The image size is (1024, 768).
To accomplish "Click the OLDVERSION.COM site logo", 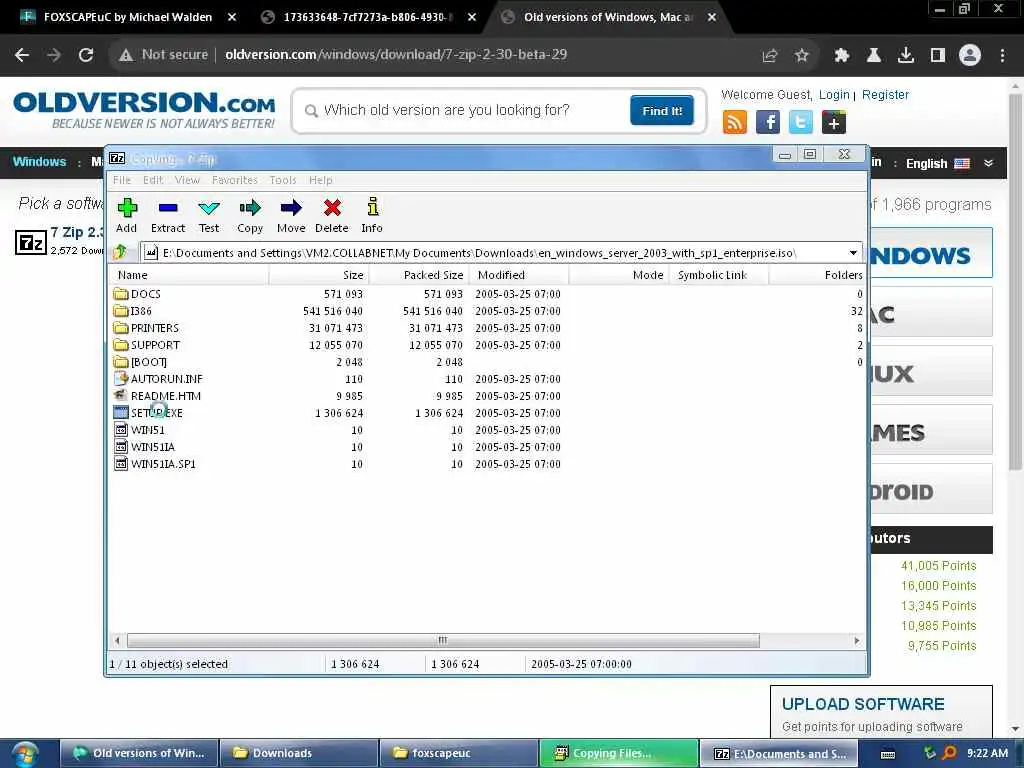I will (x=144, y=110).
